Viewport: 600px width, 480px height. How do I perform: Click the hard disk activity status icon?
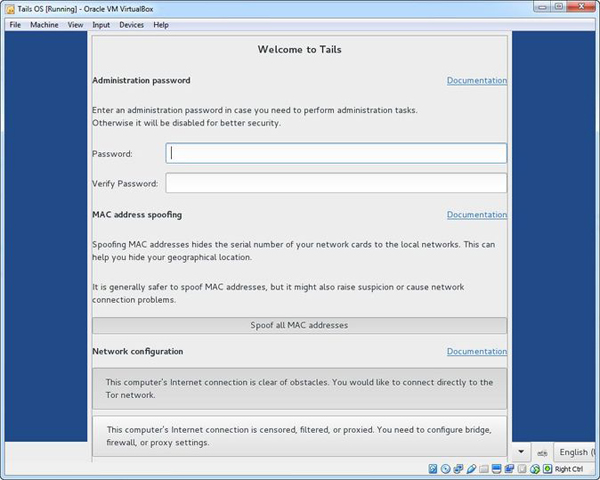[433, 469]
